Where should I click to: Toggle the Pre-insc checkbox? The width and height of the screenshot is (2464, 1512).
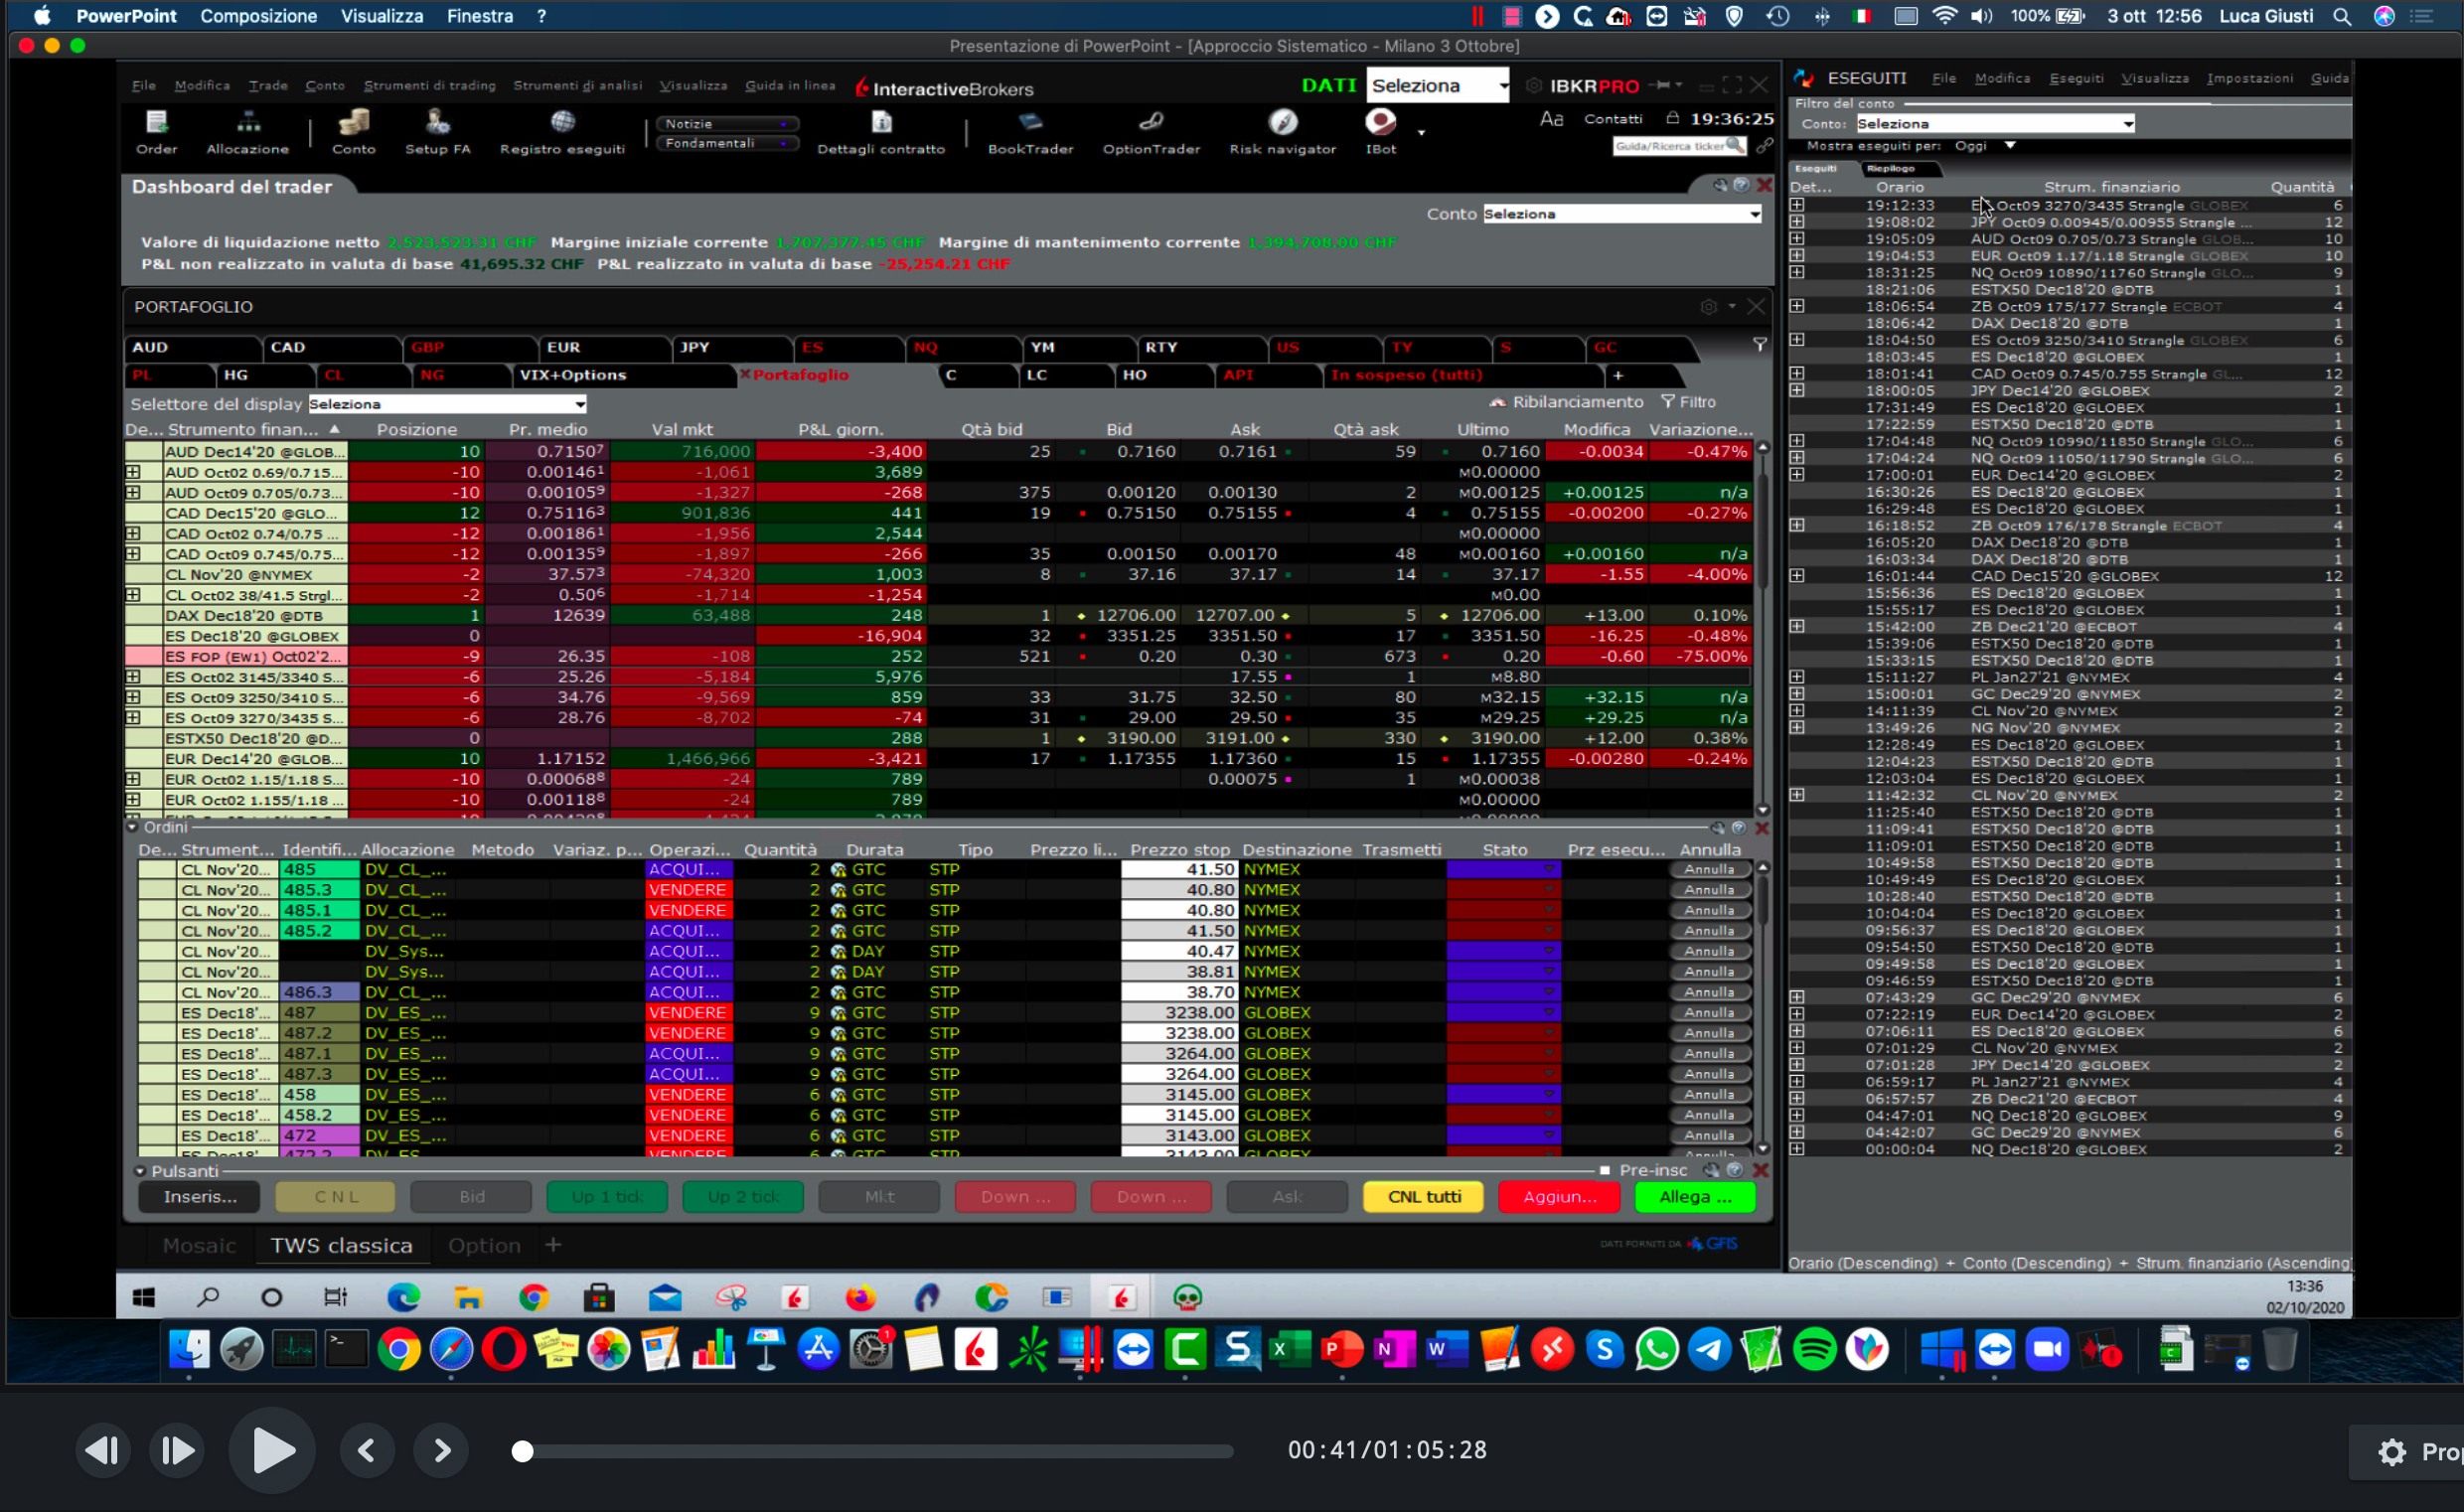click(1605, 1170)
